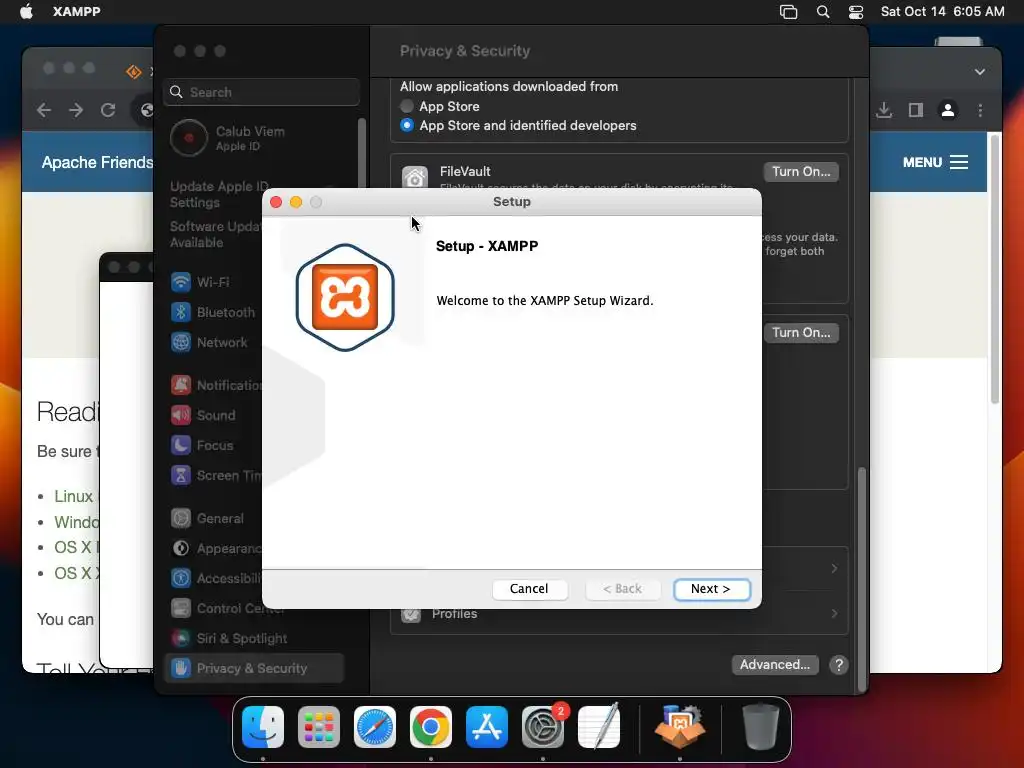Open App Store from the Dock

487,726
